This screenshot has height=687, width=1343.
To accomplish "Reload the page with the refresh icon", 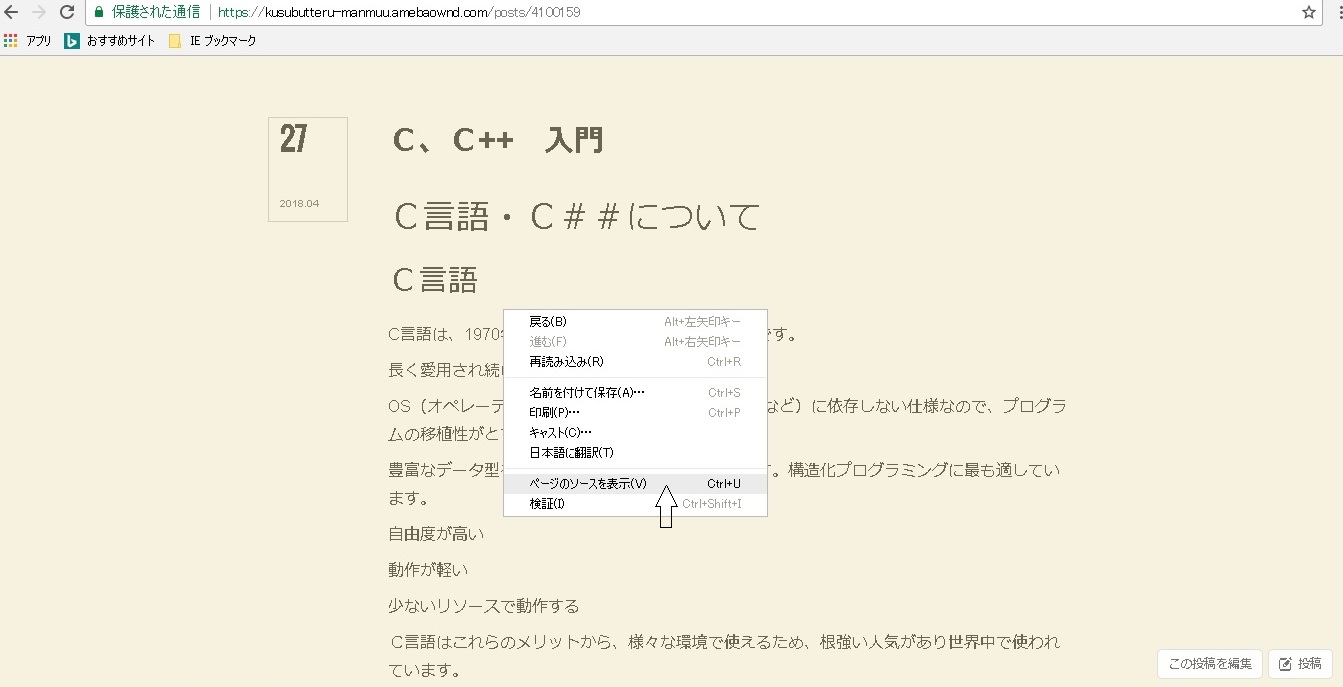I will tap(67, 12).
